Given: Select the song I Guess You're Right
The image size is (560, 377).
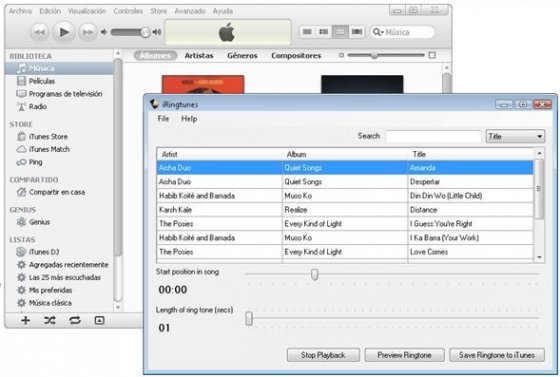Looking at the screenshot, I should pos(345,224).
